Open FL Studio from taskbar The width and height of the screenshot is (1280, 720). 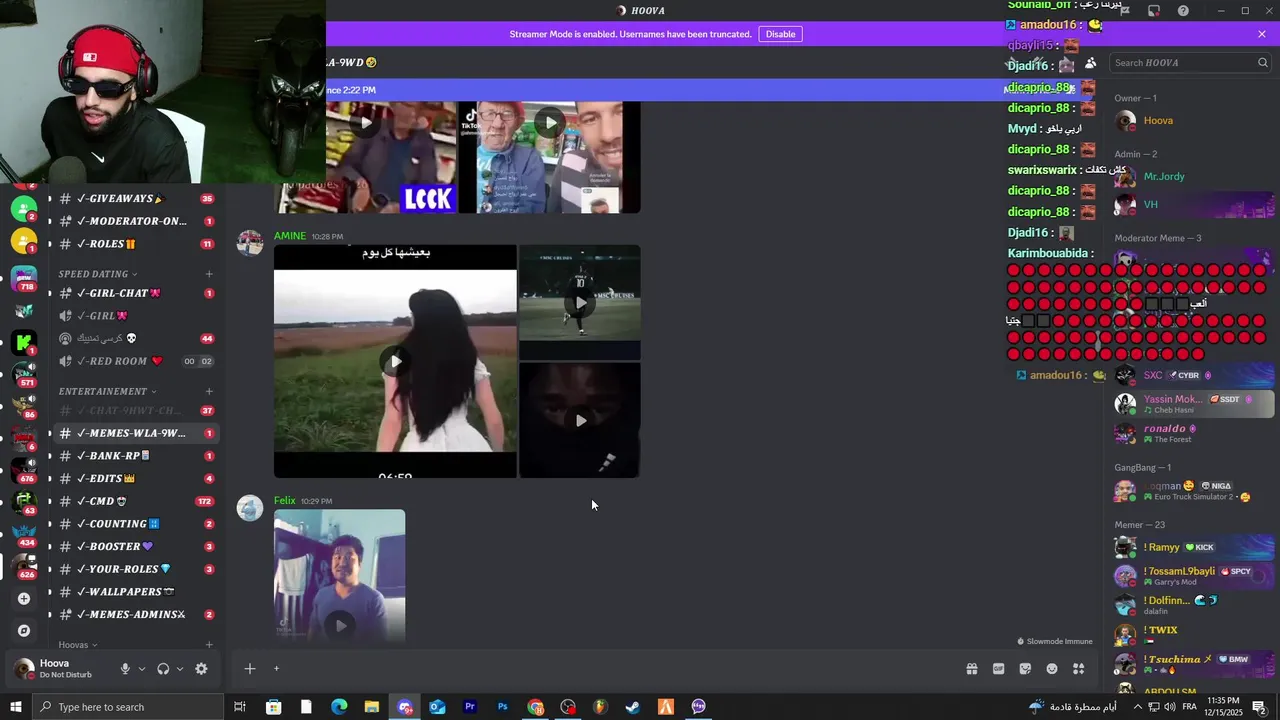(600, 707)
